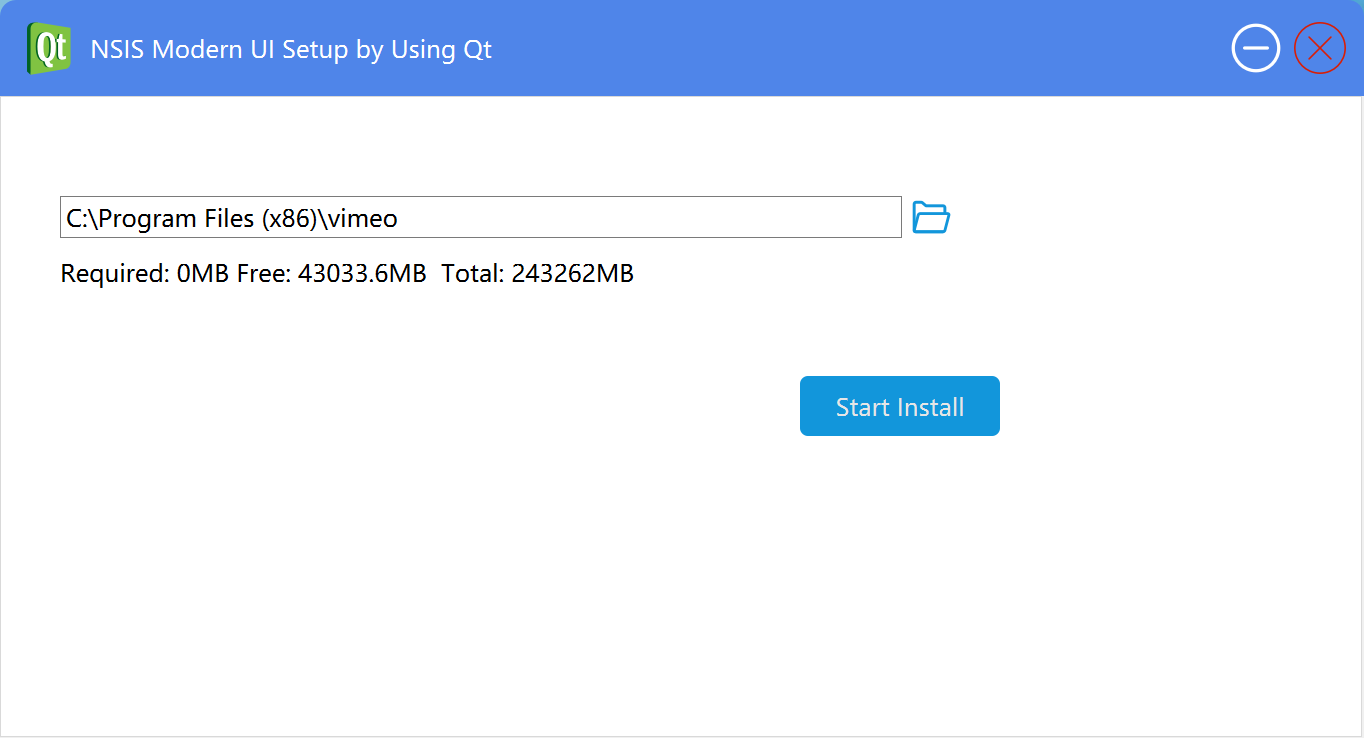This screenshot has height=738, width=1364.
Task: Click the NSIS Modern UI Setup title text
Action: click(220, 49)
